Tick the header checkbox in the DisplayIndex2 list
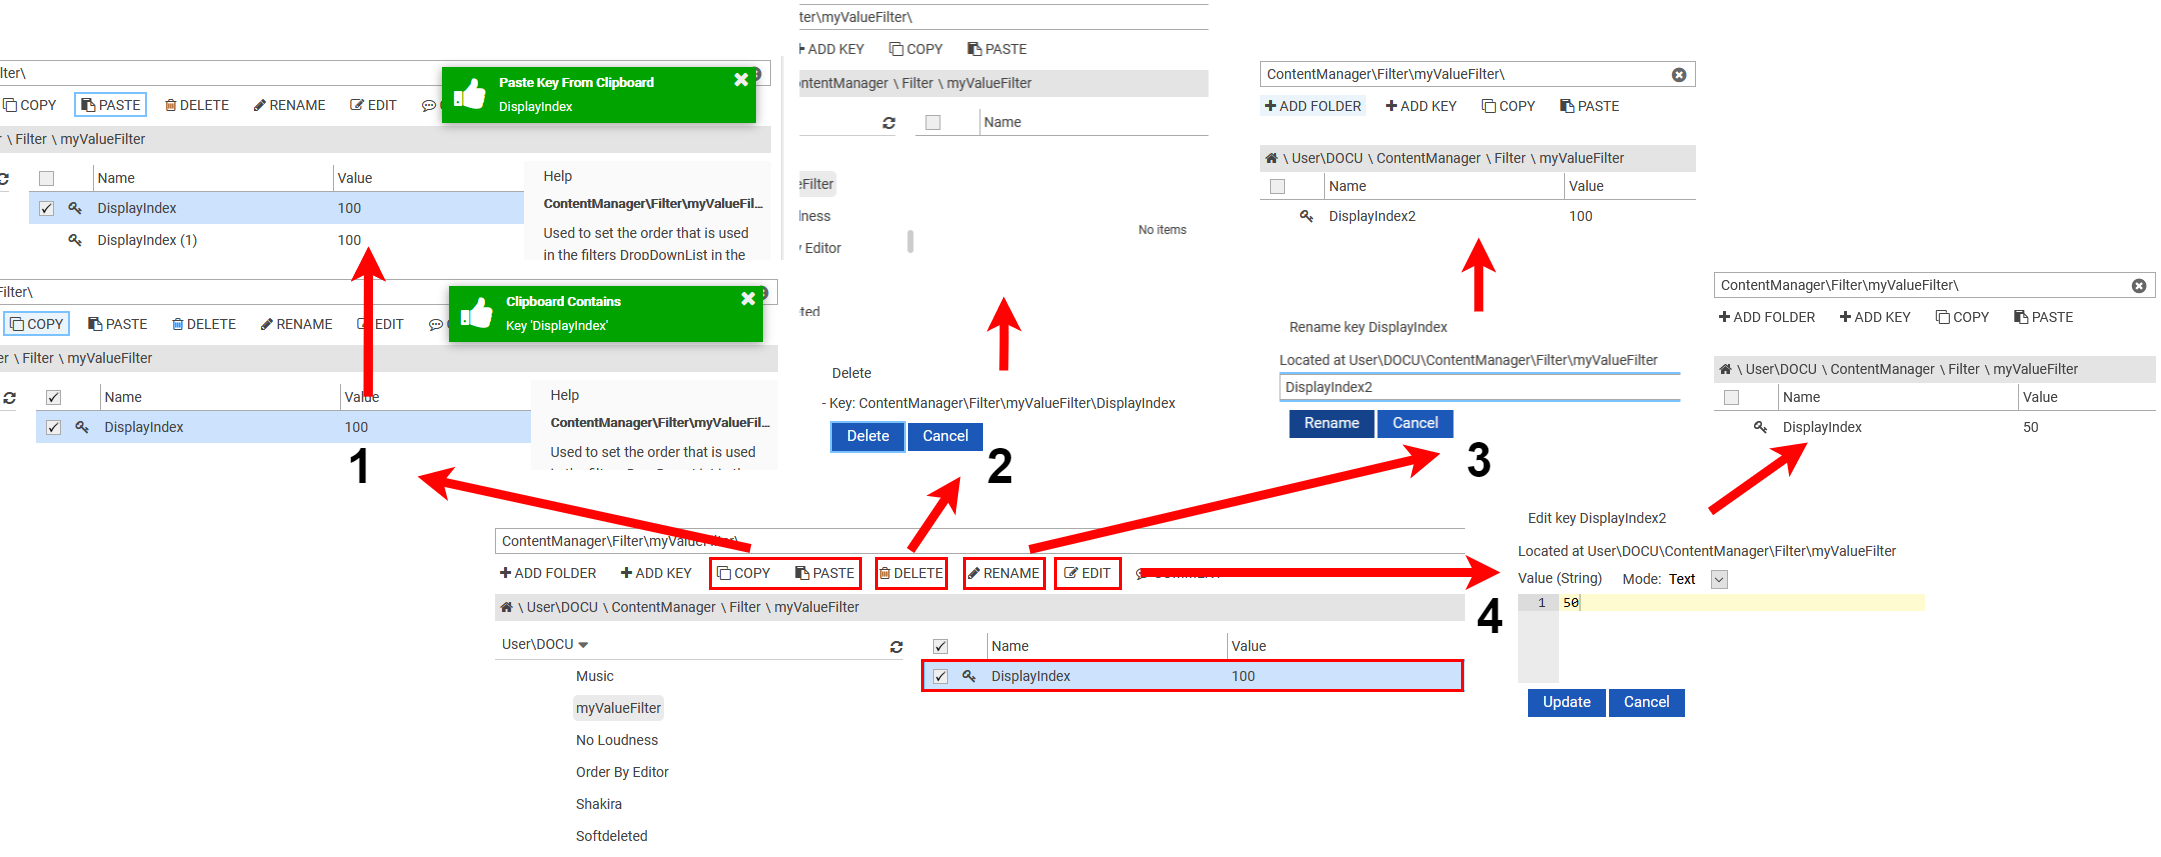The image size is (2161, 857). point(1277,187)
